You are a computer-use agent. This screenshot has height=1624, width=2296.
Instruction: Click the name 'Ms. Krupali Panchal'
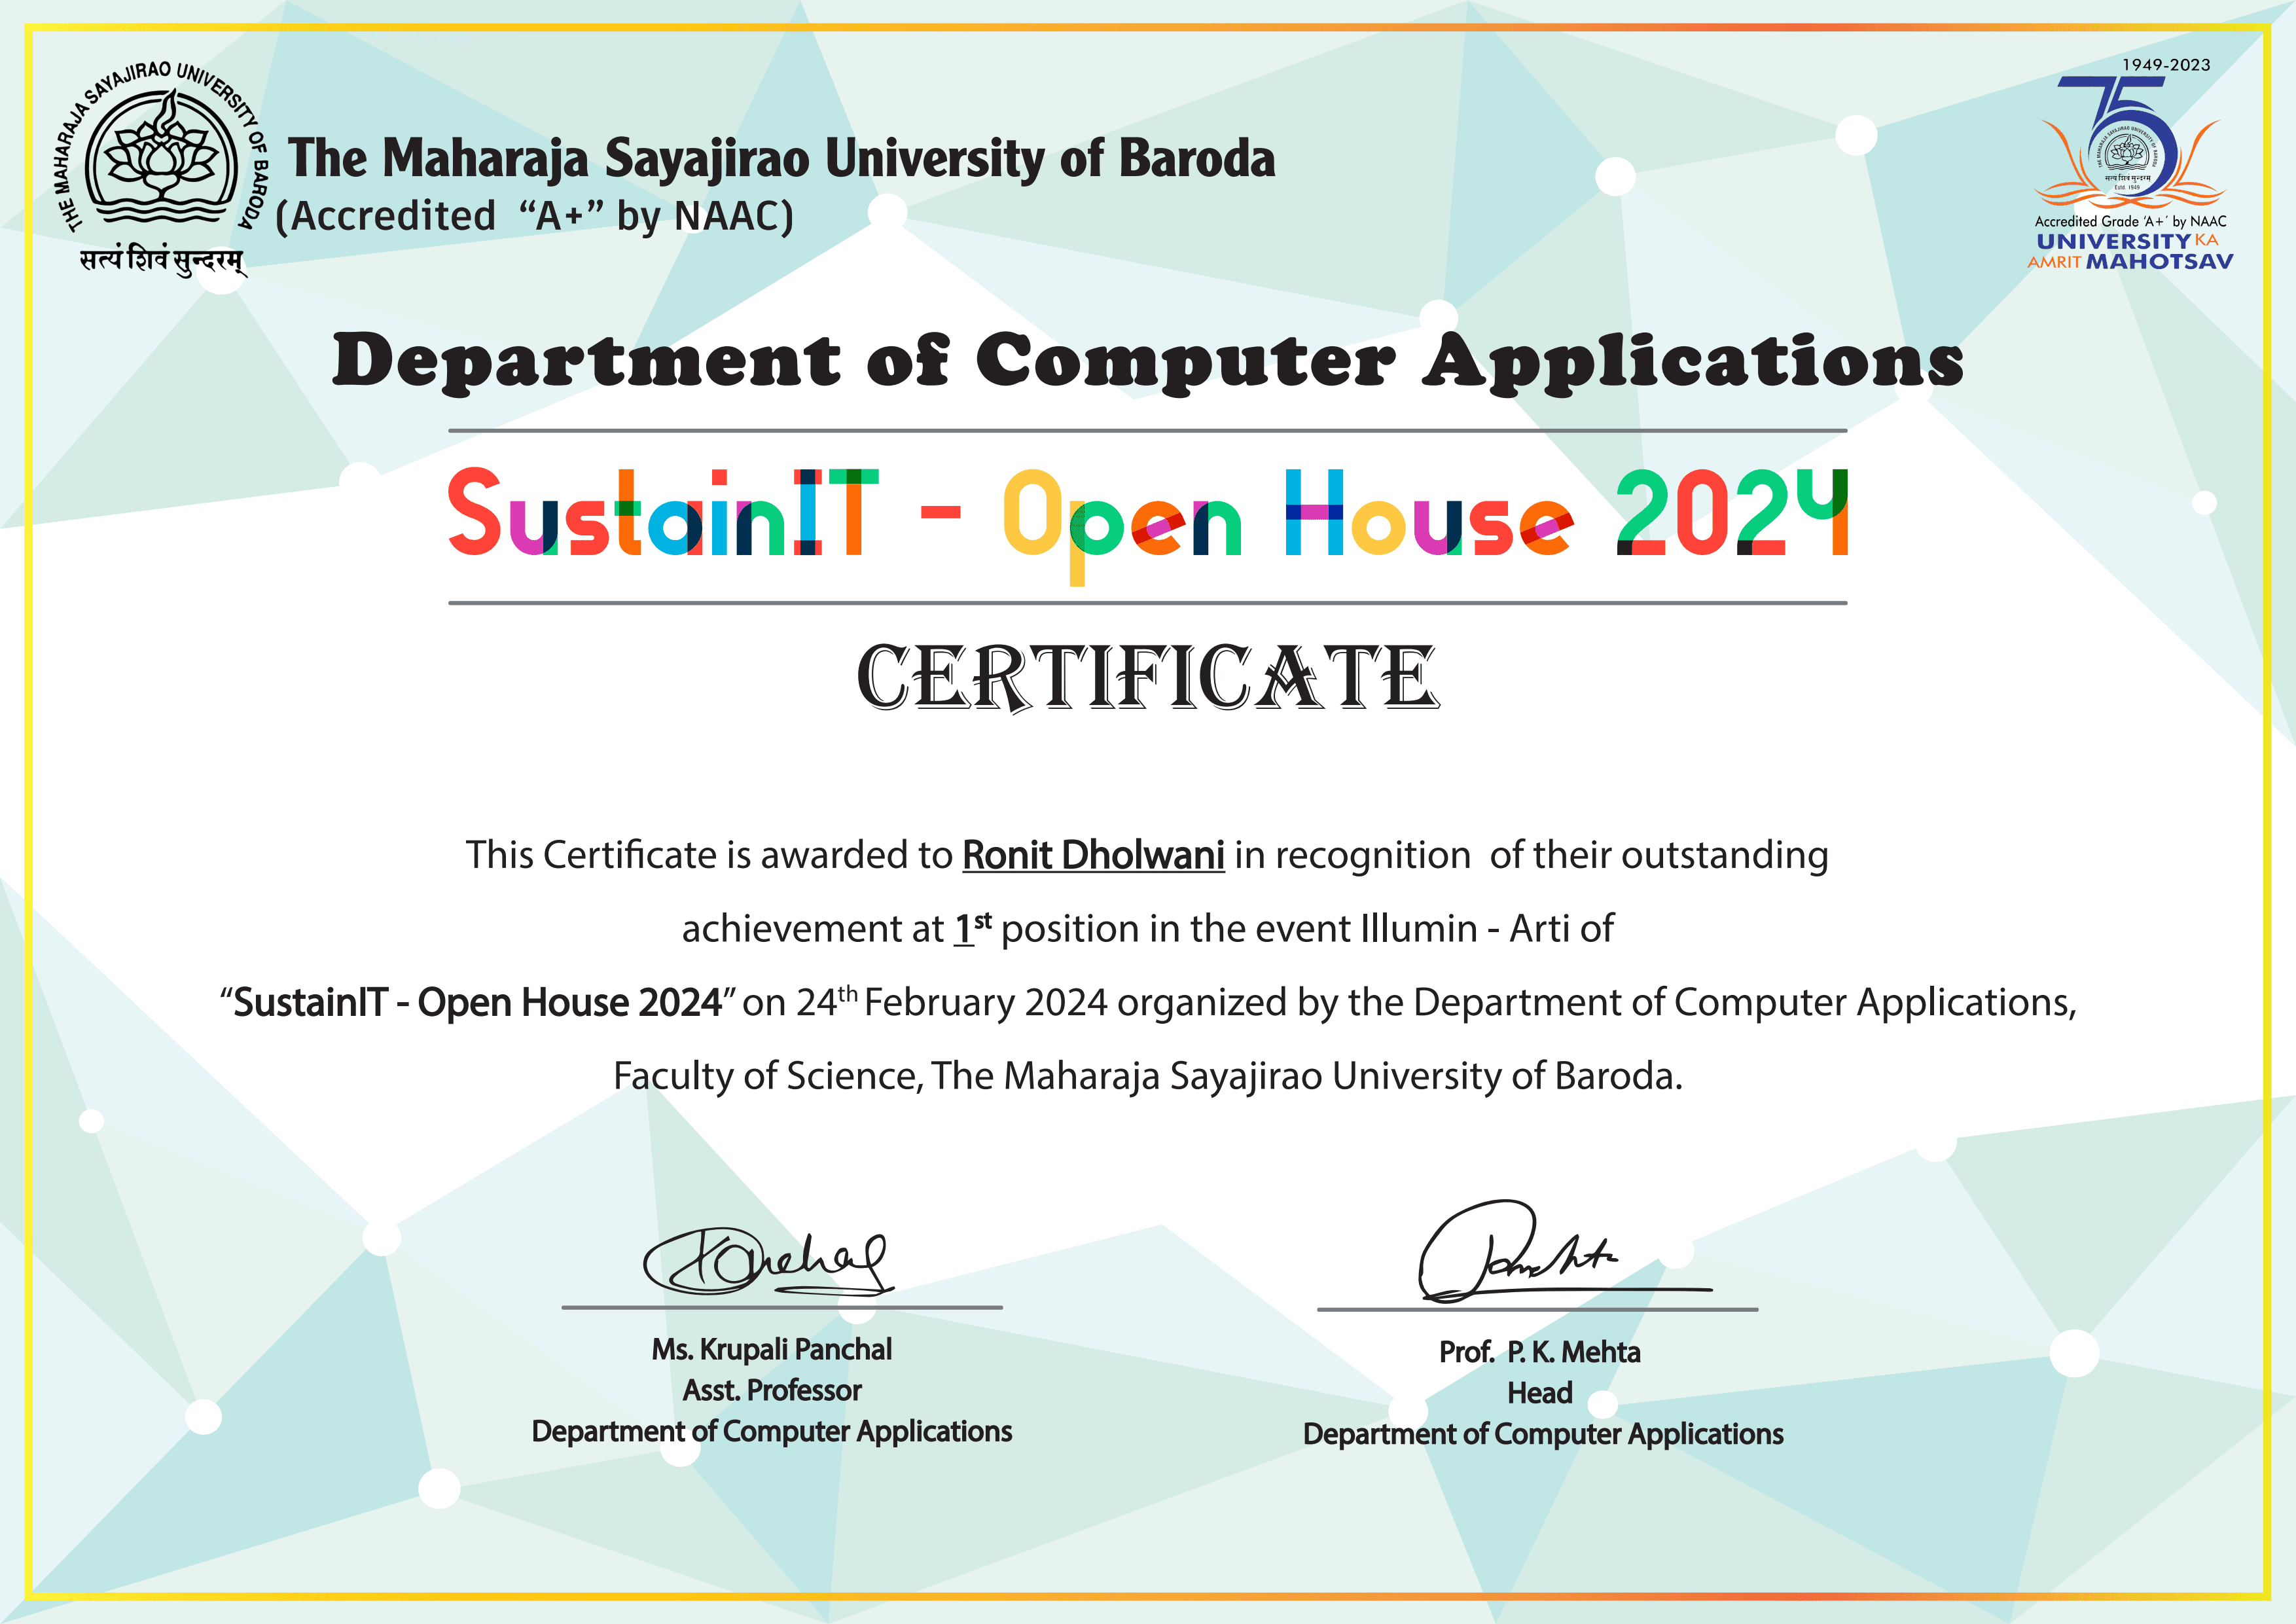click(771, 1350)
